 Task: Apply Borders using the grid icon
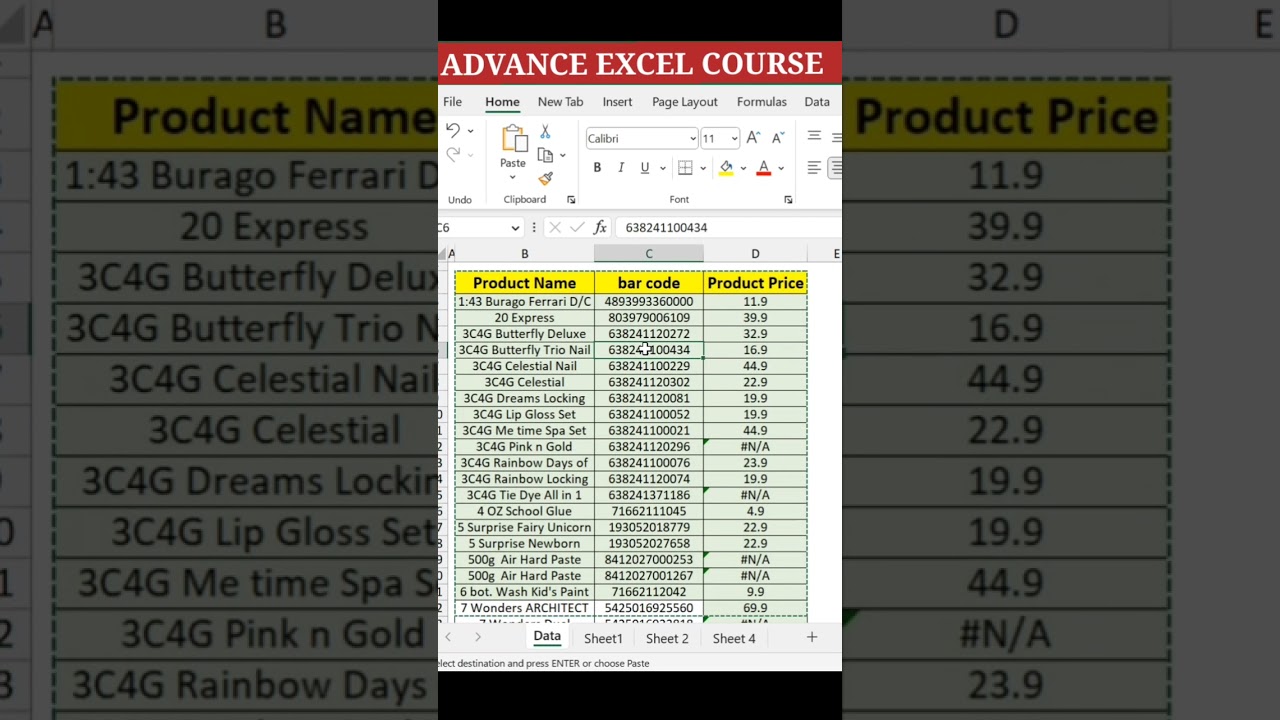685,168
